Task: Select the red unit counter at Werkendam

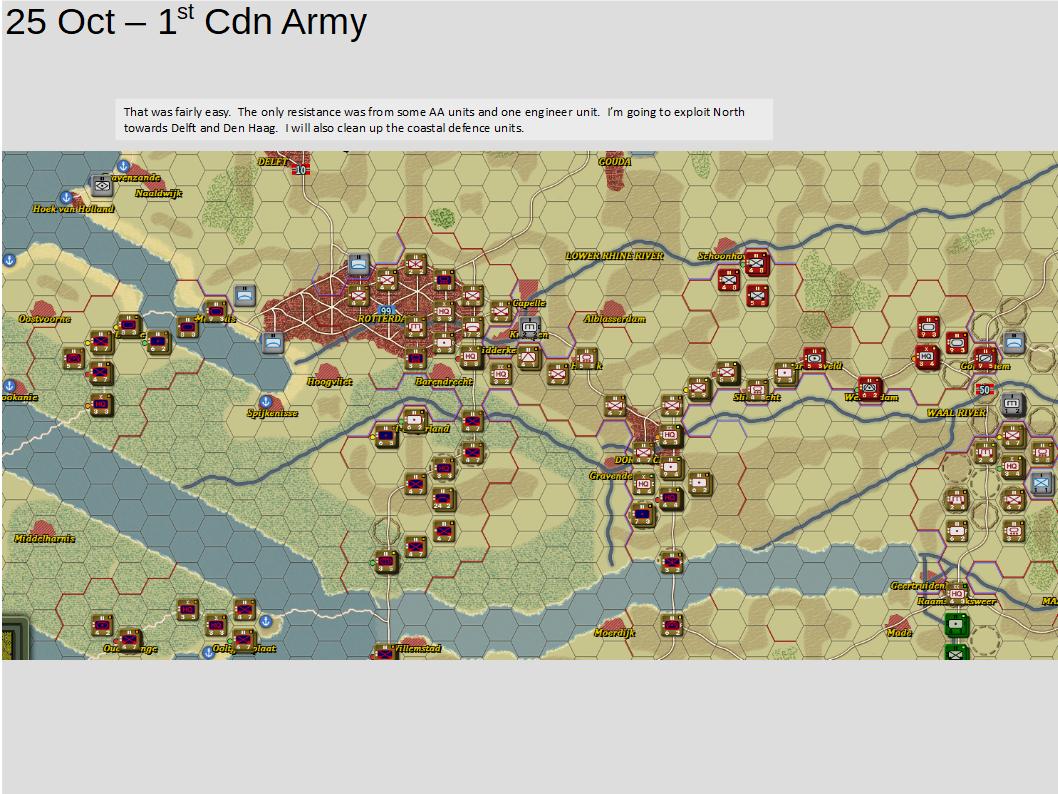Action: 869,389
